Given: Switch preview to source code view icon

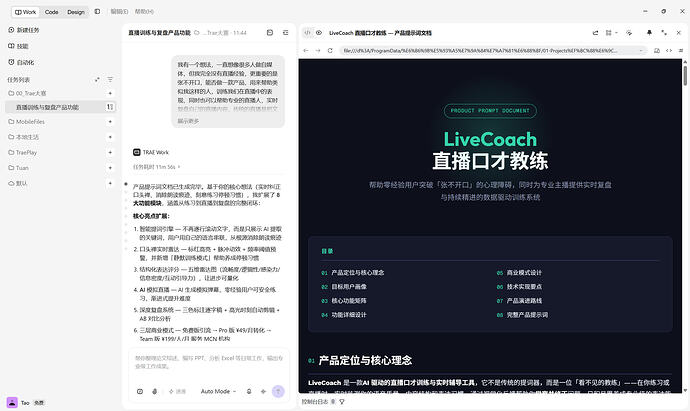Looking at the screenshot, I should tap(307, 33).
